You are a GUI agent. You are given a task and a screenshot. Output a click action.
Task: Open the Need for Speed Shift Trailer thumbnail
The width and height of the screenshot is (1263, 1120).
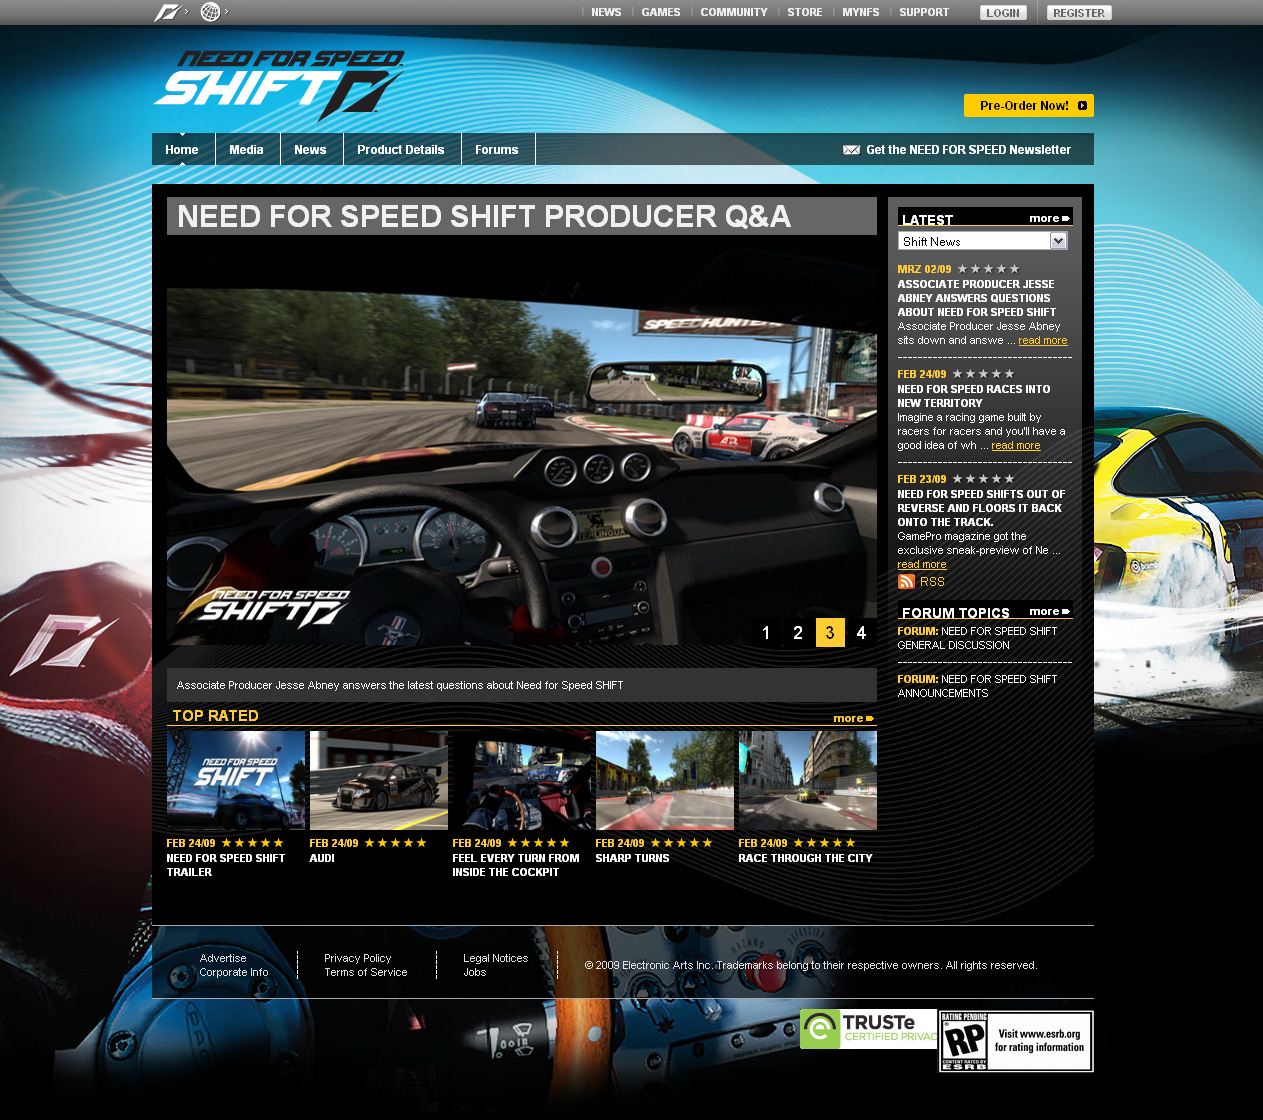(x=236, y=780)
